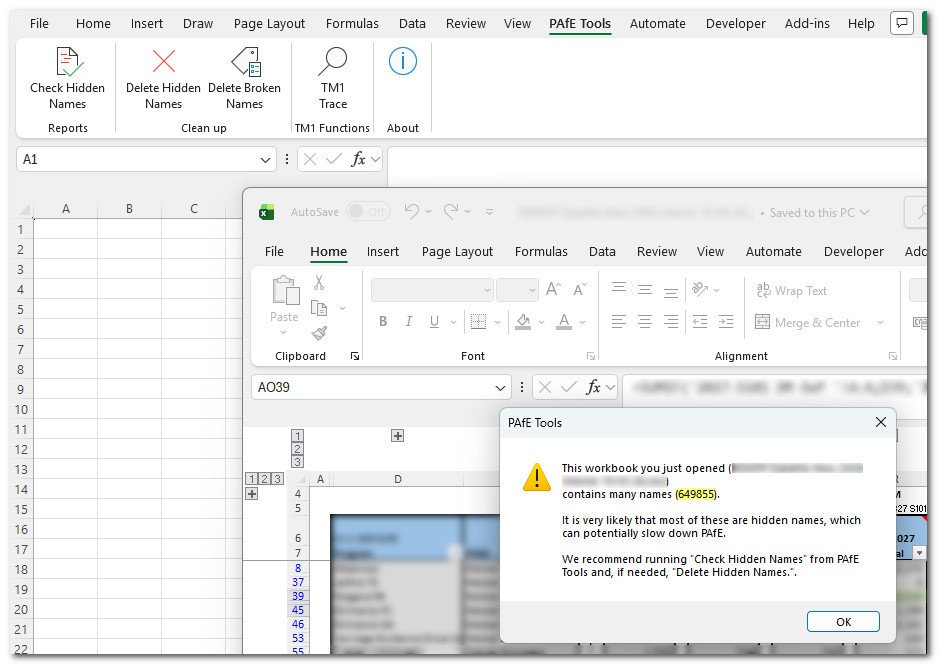Click Center alignment icon
Viewport: 938px width, 665px height.
[645, 322]
